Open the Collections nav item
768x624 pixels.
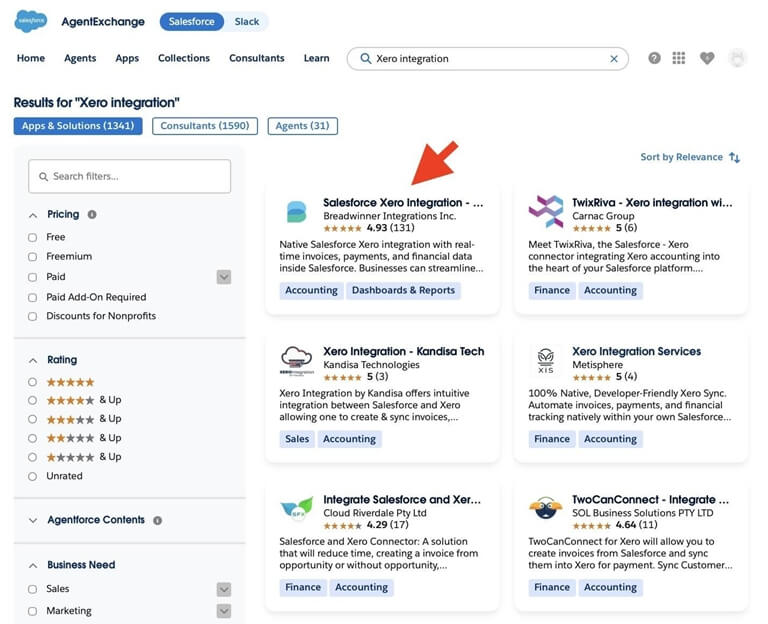(184, 58)
